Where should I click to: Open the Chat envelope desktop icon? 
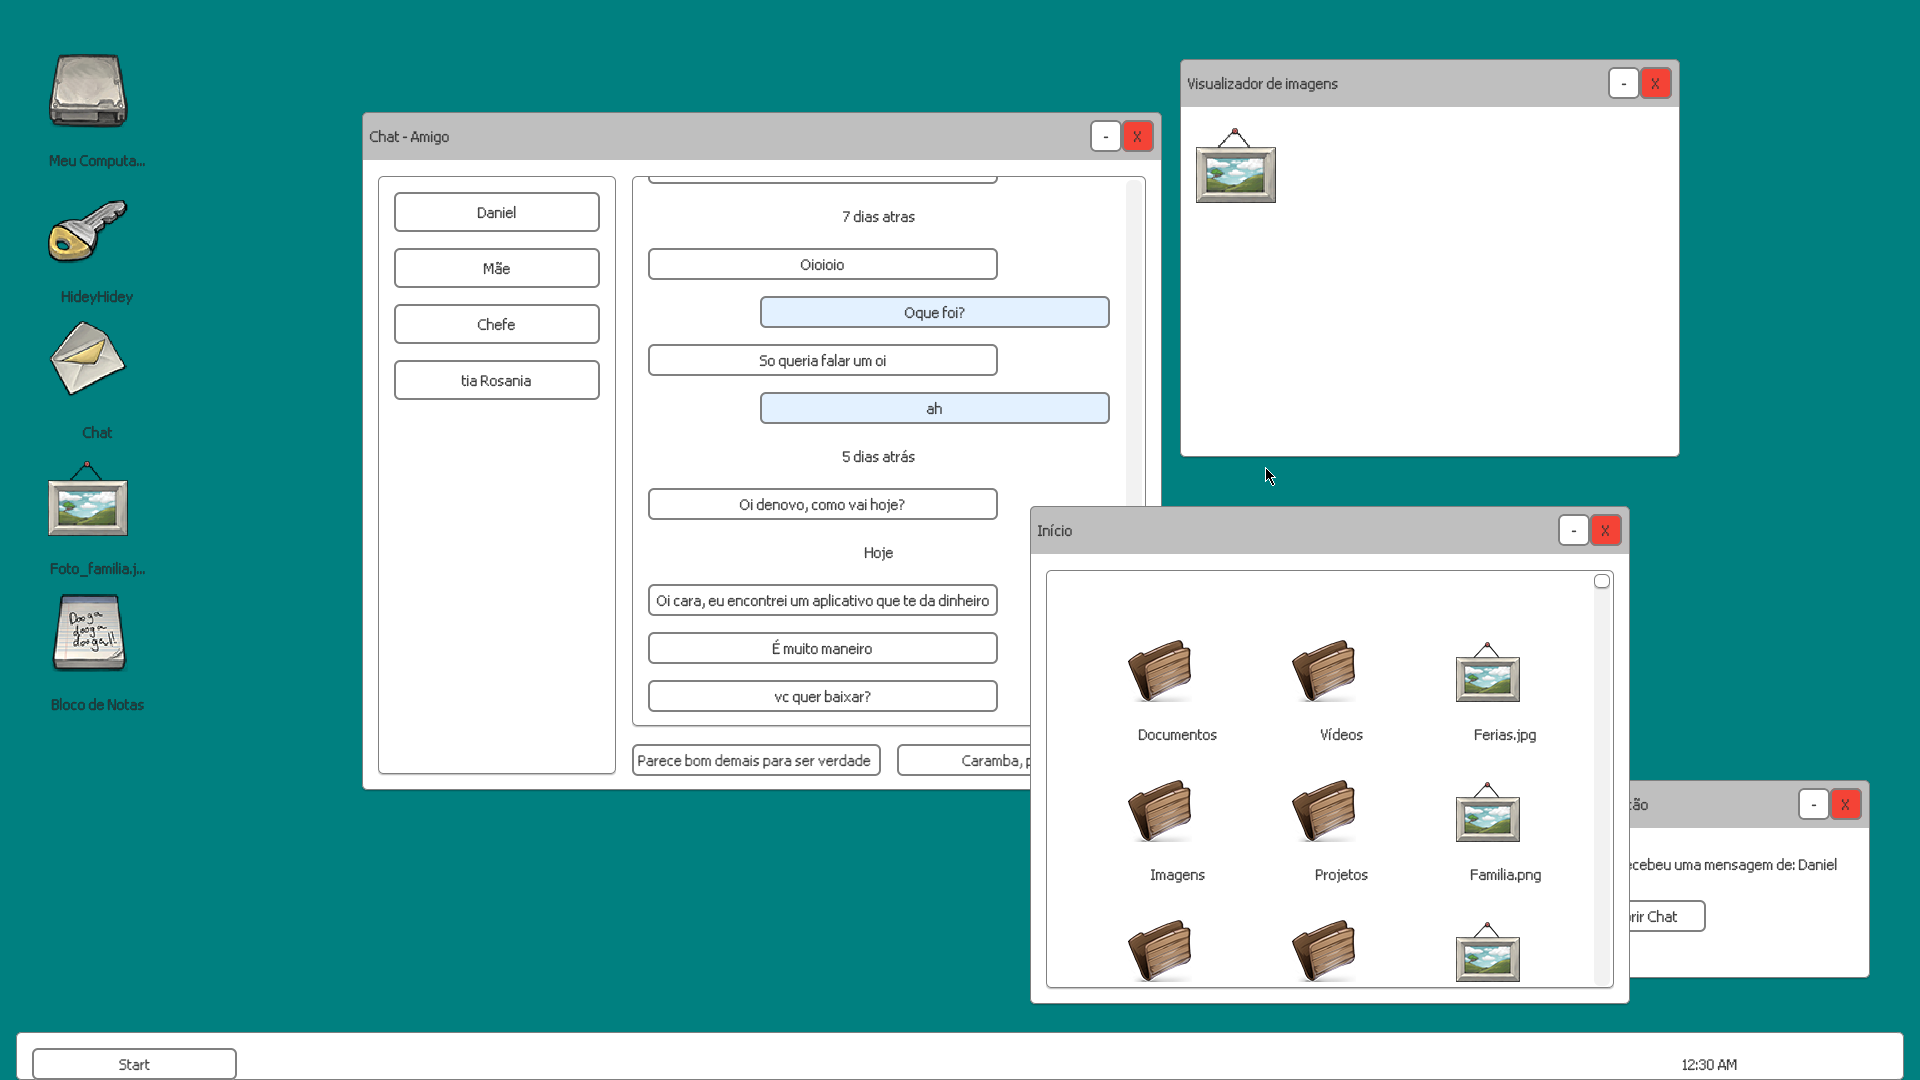click(89, 360)
